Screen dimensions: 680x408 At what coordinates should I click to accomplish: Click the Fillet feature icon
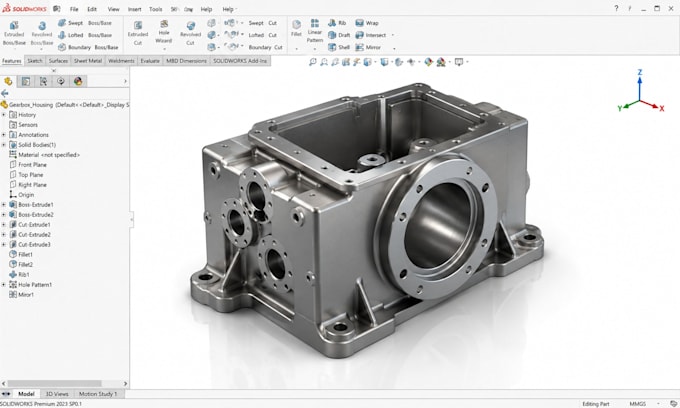296,28
